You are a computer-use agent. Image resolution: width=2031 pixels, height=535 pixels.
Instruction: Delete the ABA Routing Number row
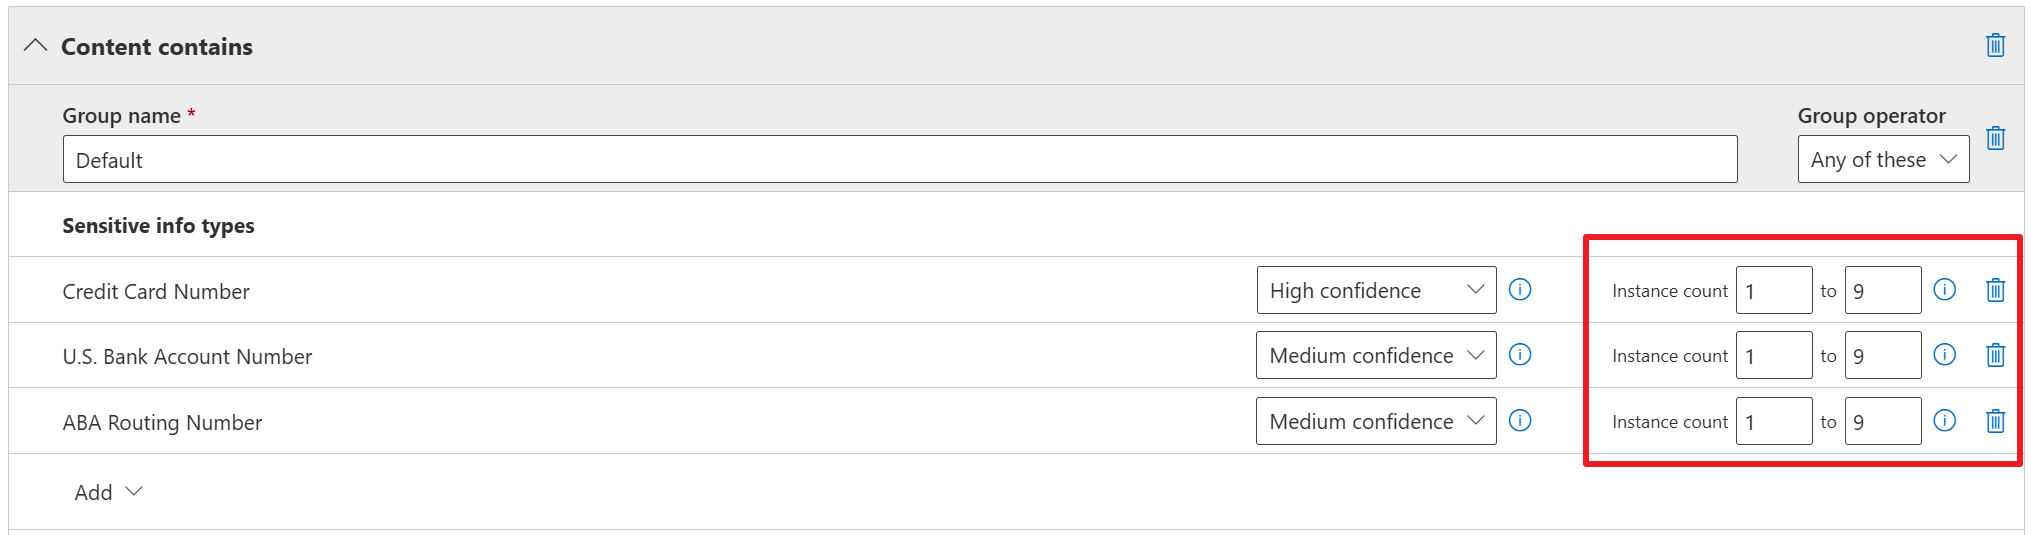pos(1995,421)
